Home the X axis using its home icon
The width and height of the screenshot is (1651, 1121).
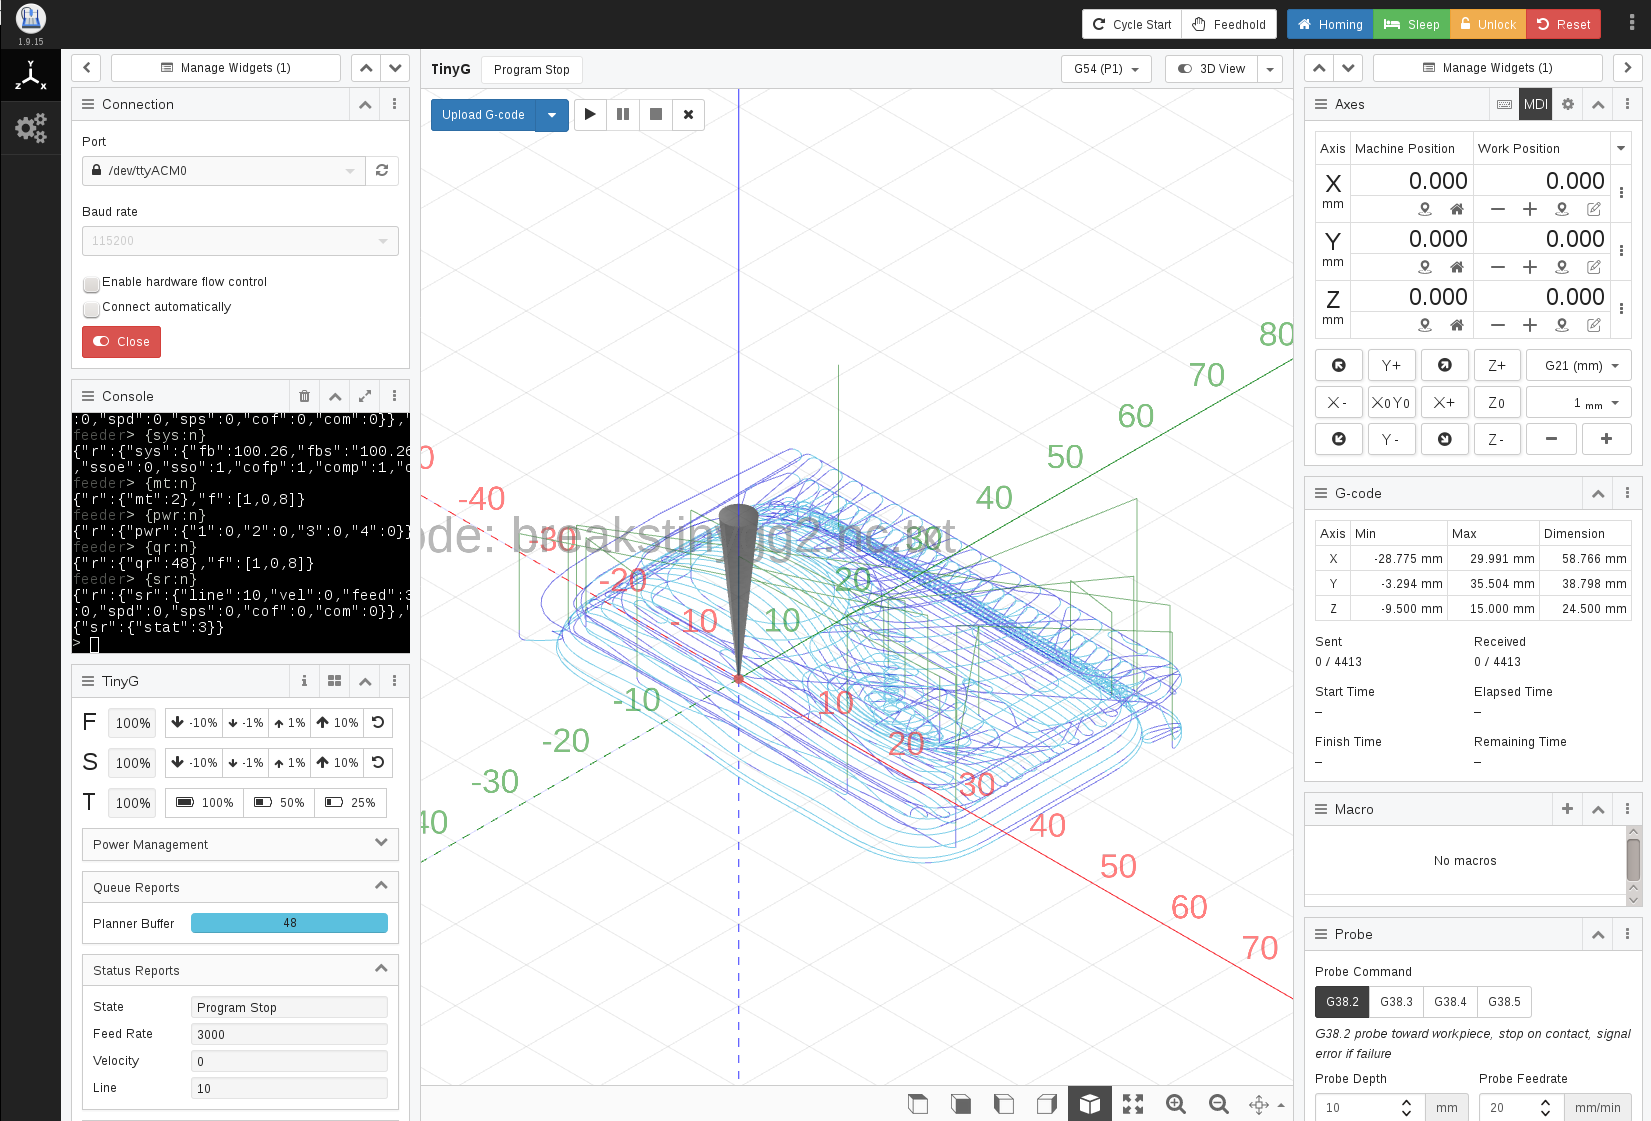(1456, 209)
